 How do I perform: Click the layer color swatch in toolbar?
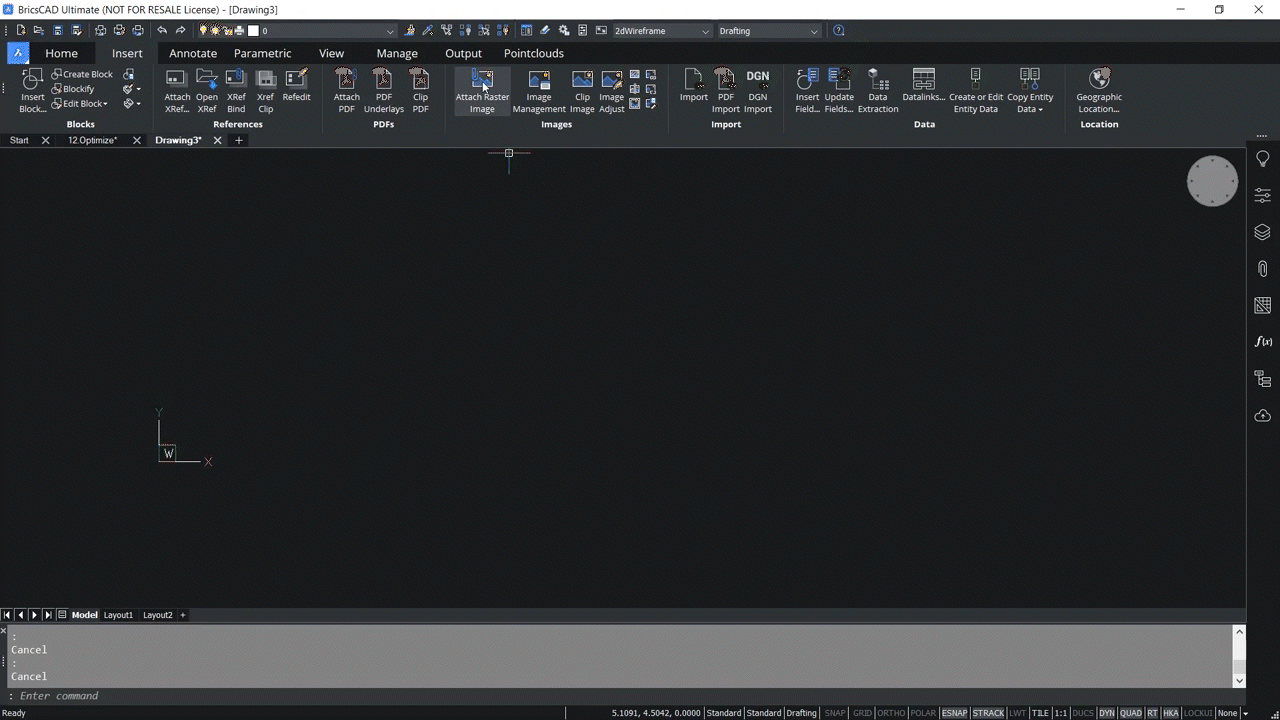tap(253, 31)
